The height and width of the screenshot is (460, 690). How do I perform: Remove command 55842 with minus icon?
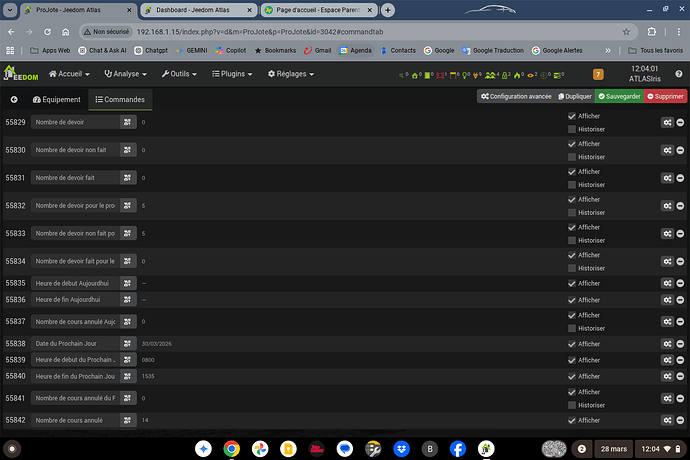pyautogui.click(x=680, y=420)
